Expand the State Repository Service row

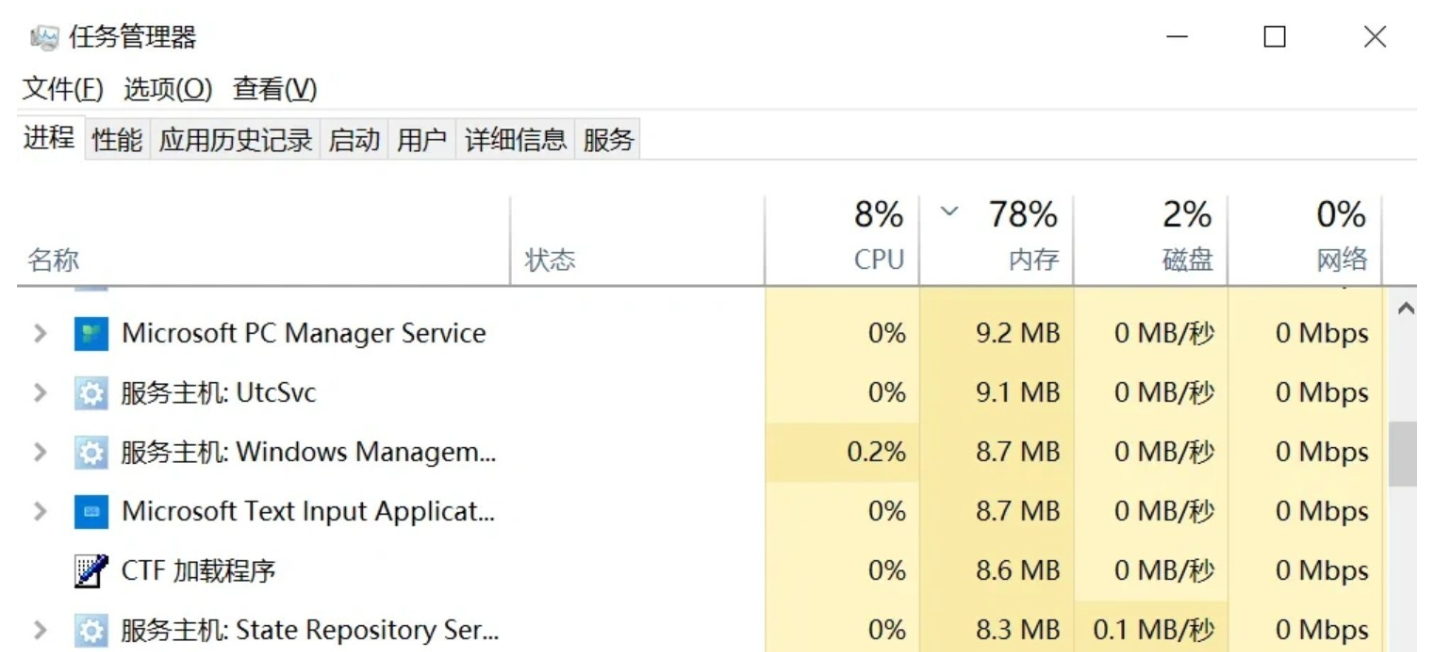40,631
